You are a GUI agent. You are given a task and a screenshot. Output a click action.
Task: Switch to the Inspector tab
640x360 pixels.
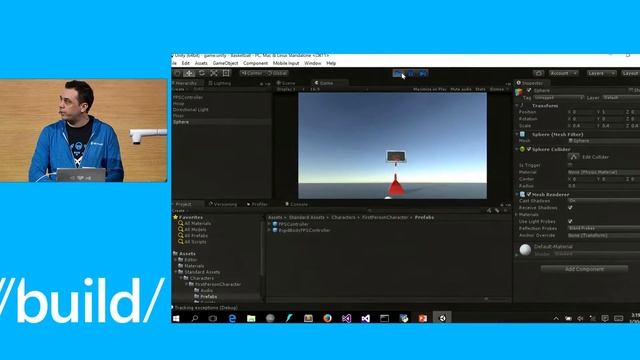[531, 83]
